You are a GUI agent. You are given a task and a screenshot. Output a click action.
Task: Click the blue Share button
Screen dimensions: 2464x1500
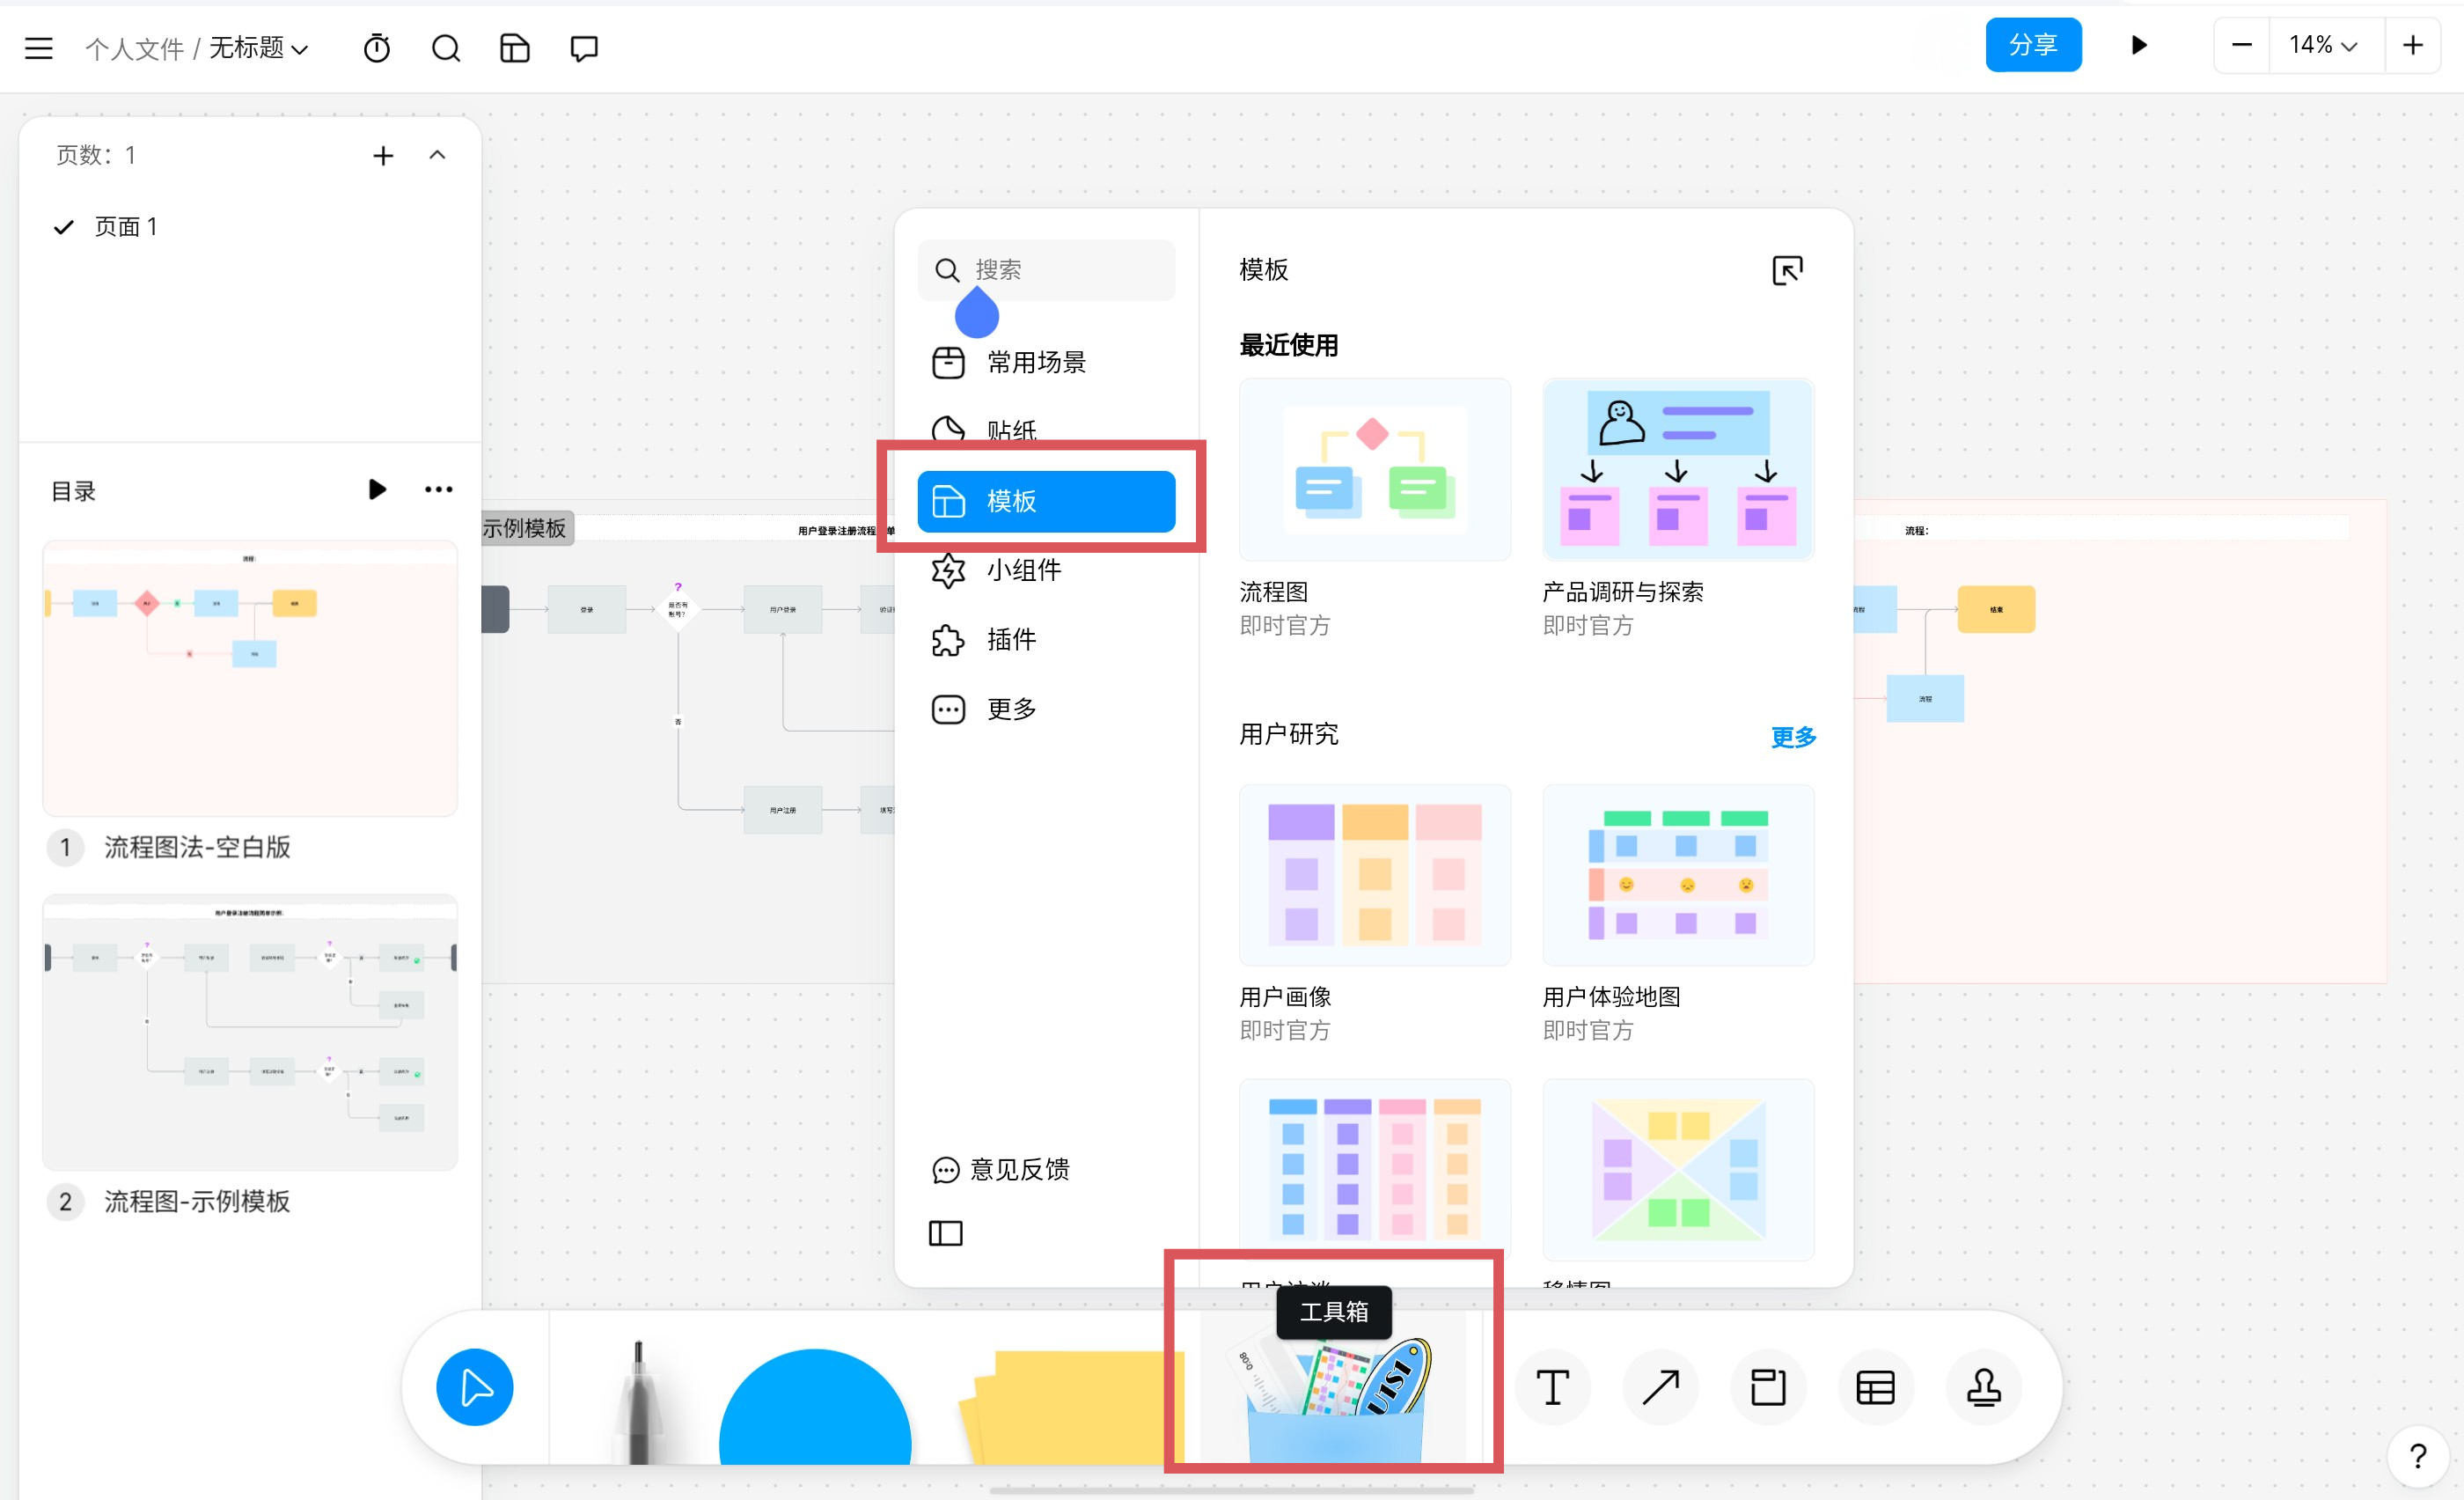tap(2032, 45)
